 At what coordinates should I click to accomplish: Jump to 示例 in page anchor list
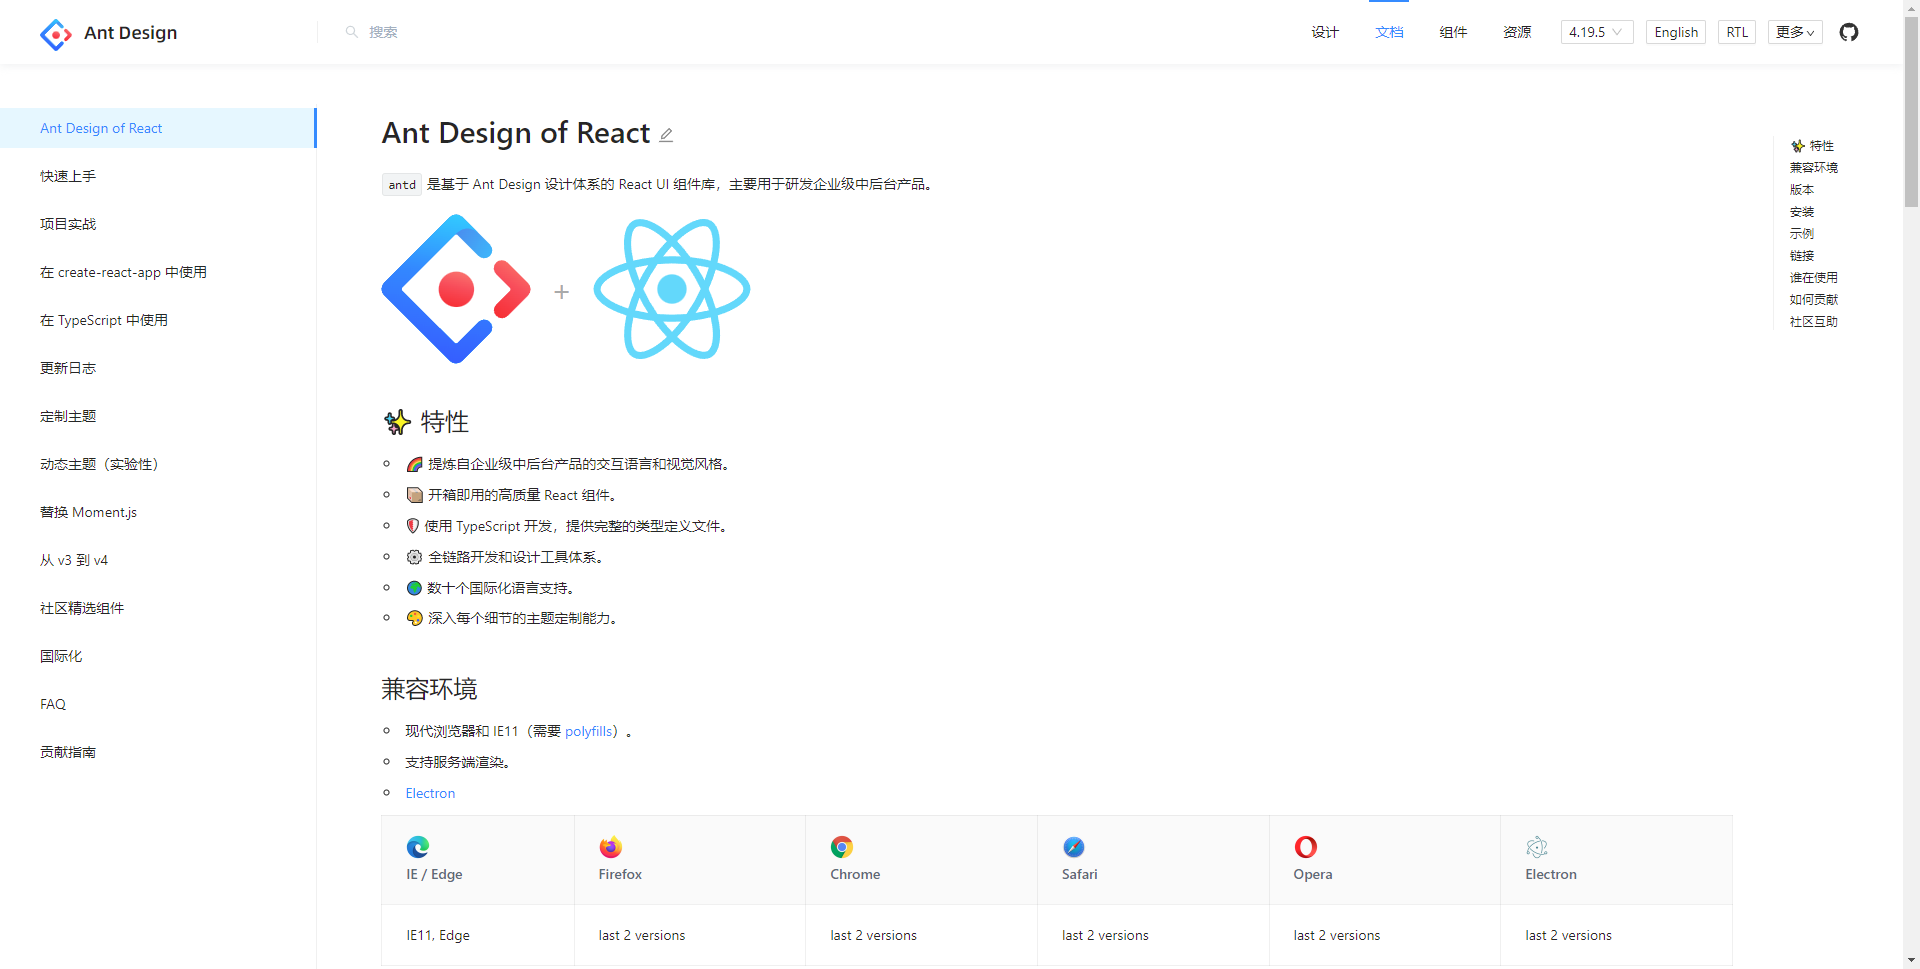[x=1802, y=234]
